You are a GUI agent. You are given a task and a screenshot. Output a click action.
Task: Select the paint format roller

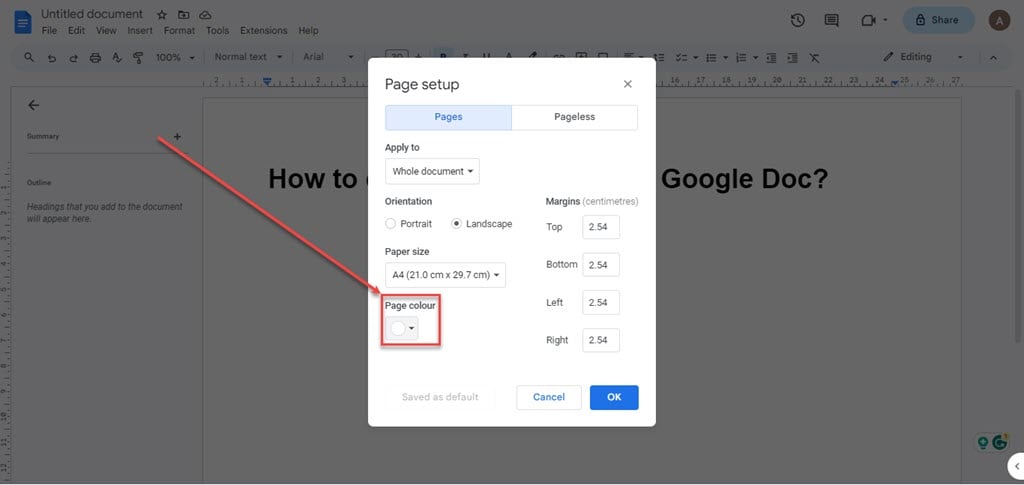pos(138,57)
